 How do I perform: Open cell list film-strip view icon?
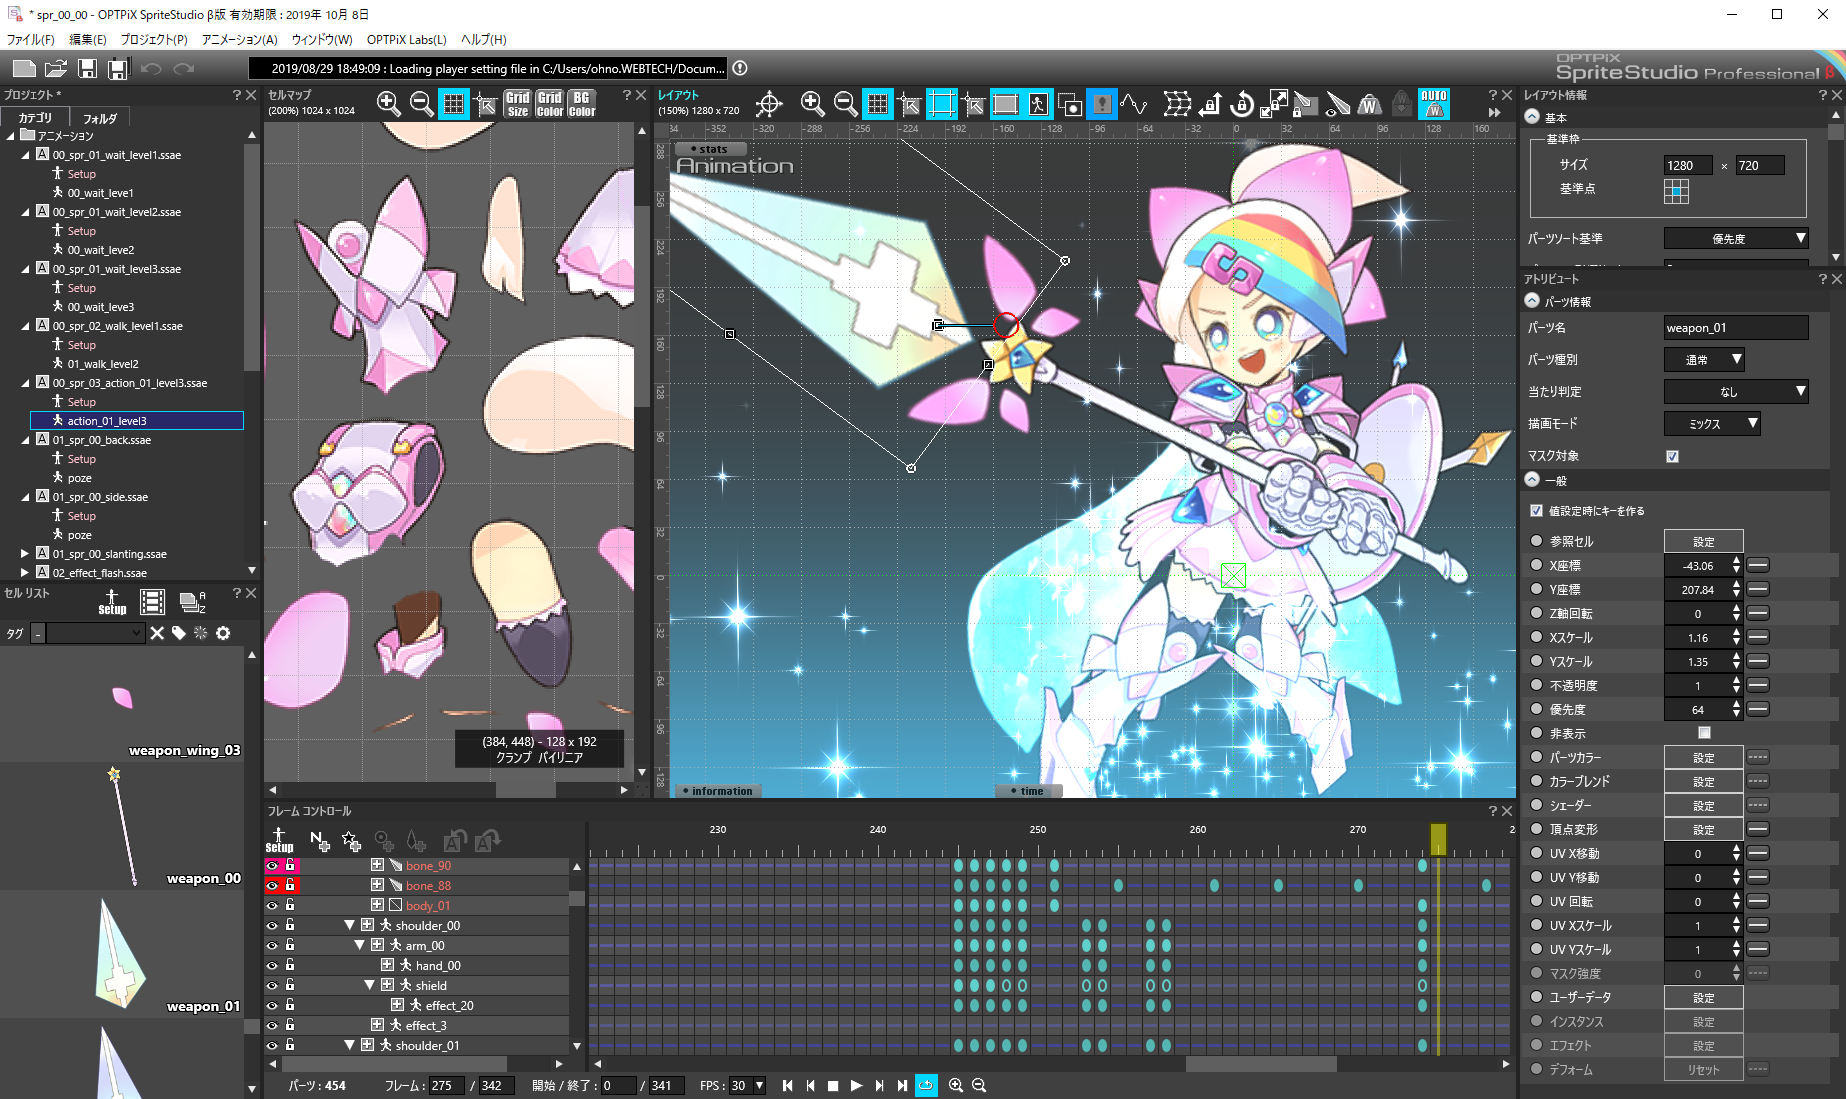pos(152,601)
